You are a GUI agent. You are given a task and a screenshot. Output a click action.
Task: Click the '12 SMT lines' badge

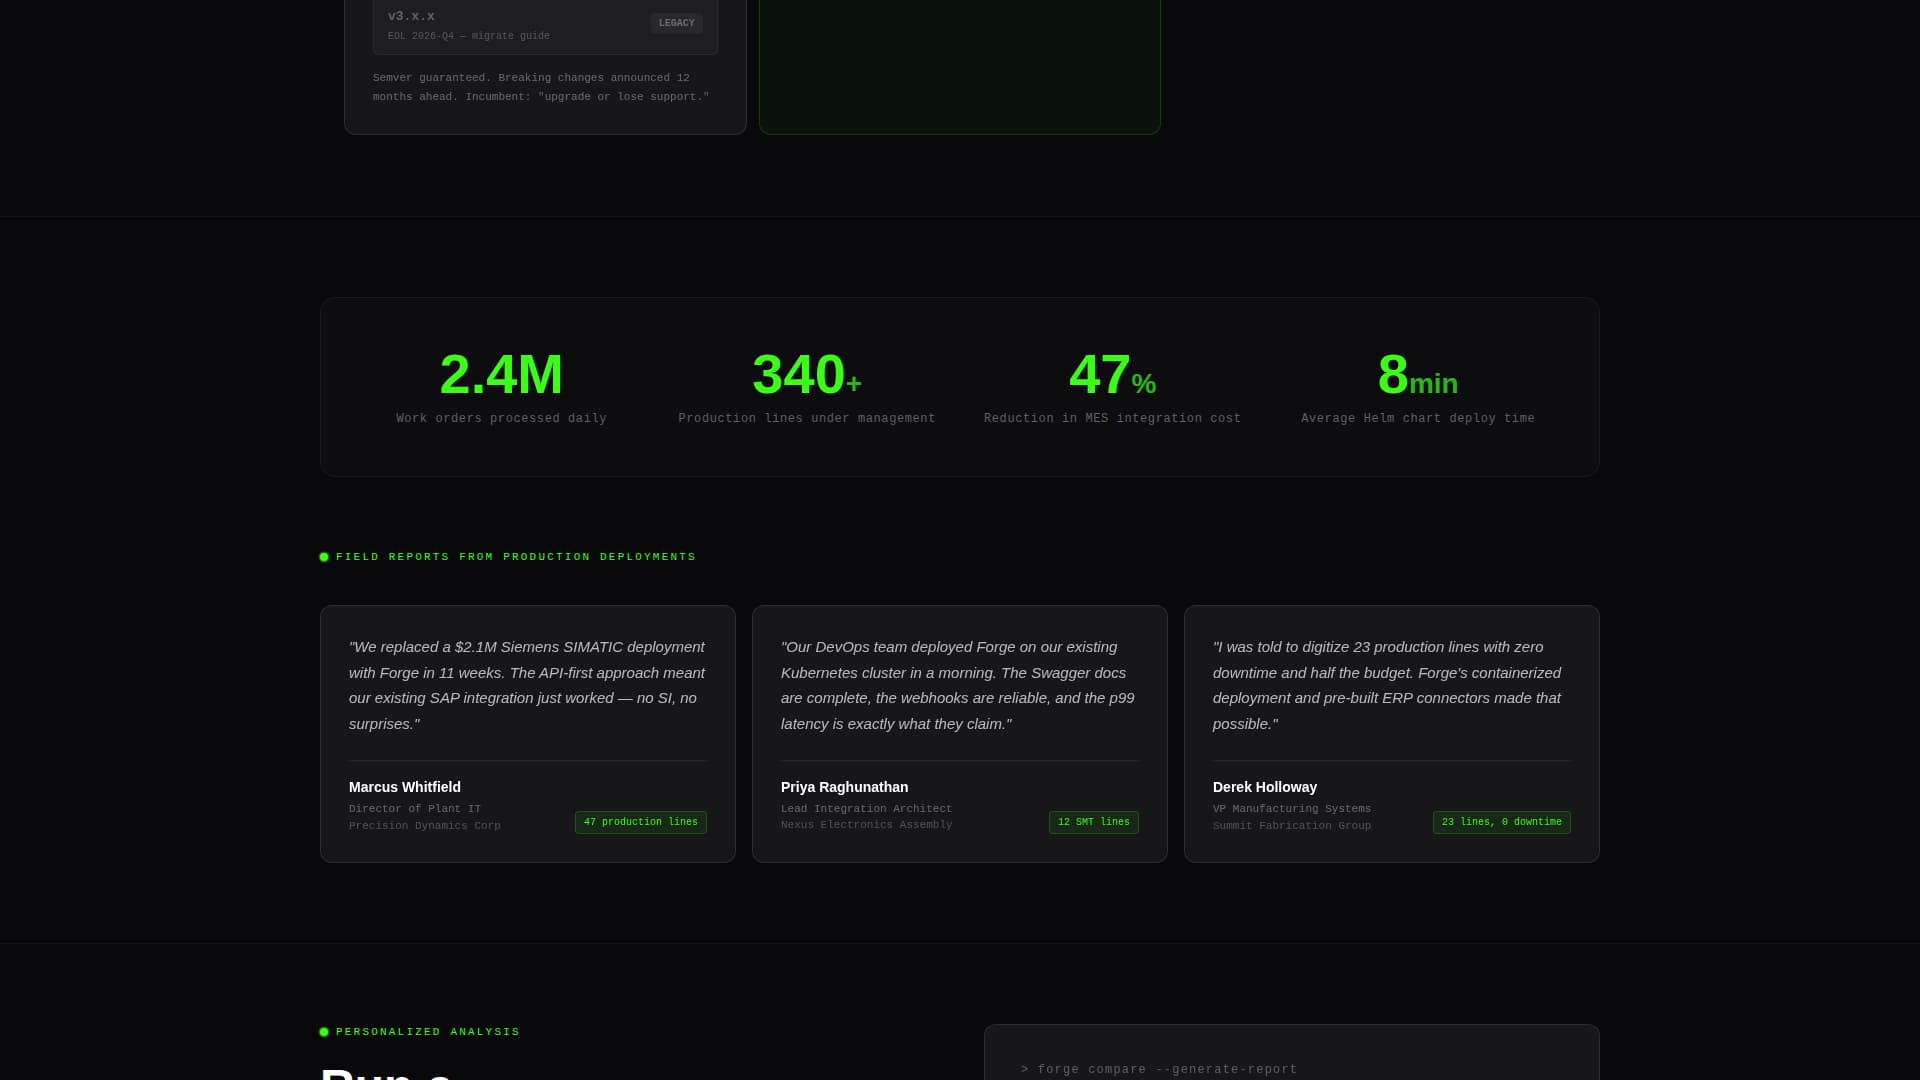pos(1094,822)
